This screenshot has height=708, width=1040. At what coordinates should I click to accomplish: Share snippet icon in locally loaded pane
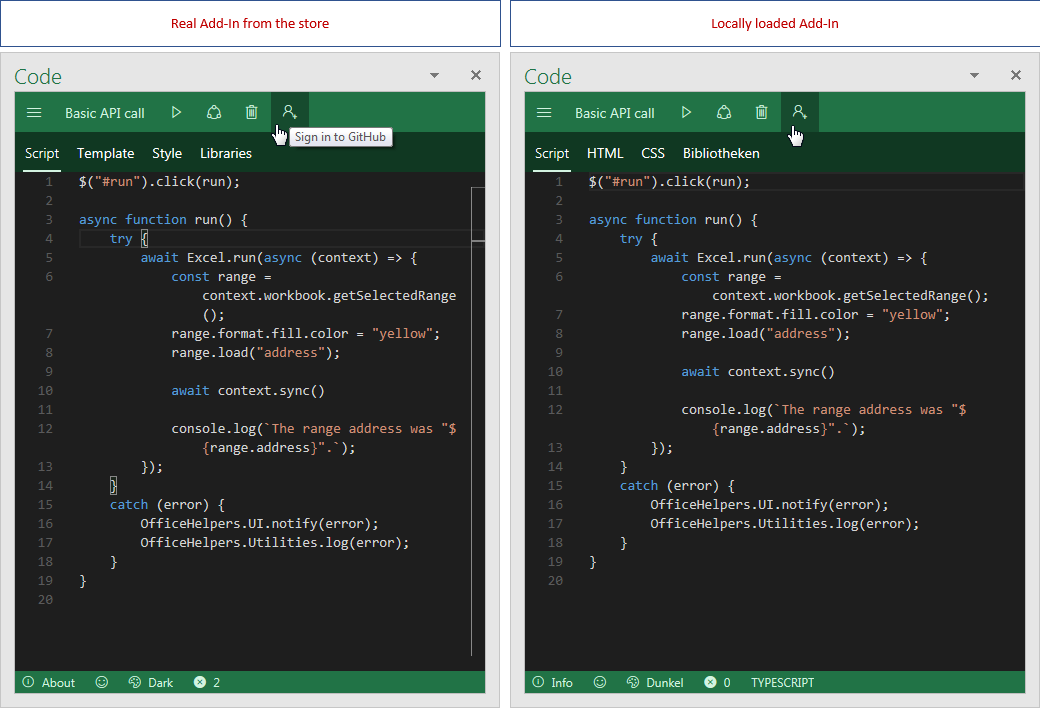tap(724, 113)
